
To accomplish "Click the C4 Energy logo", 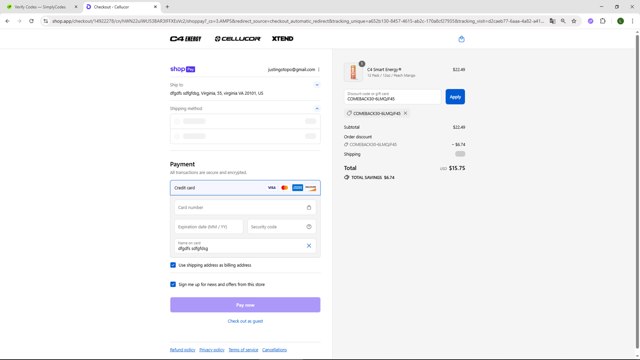I will point(185,39).
